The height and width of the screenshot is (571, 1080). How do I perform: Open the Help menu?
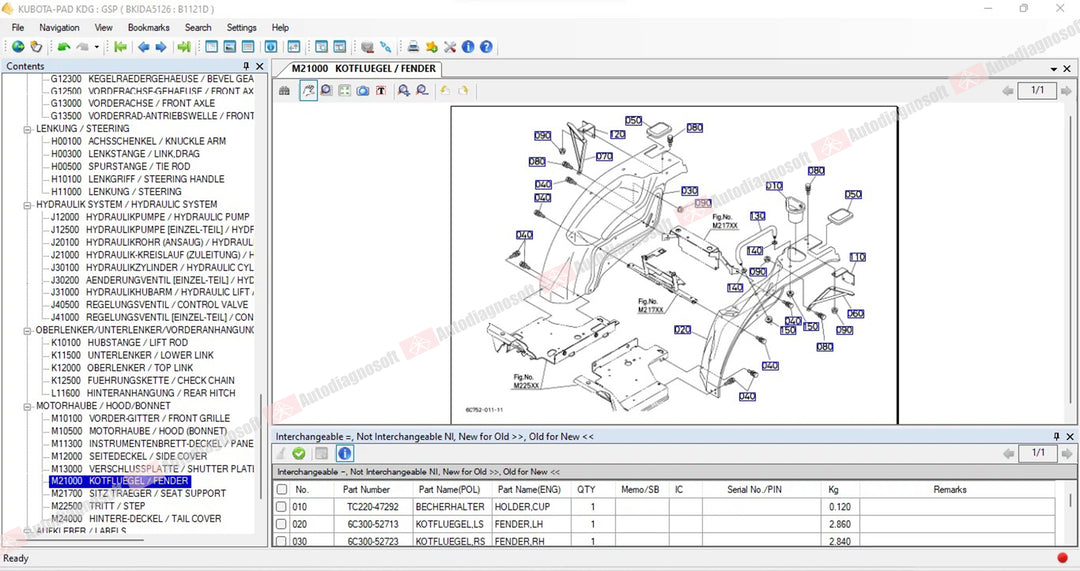point(280,28)
